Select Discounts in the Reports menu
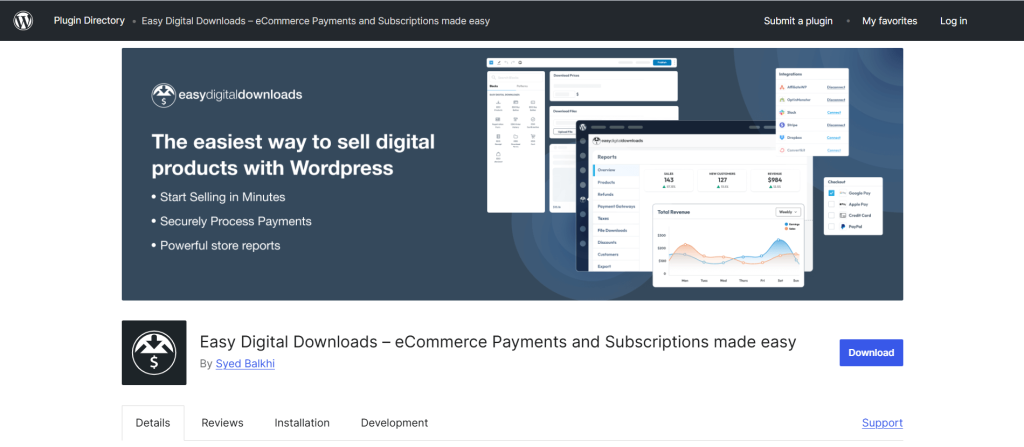This screenshot has width=1024, height=447. (616, 242)
